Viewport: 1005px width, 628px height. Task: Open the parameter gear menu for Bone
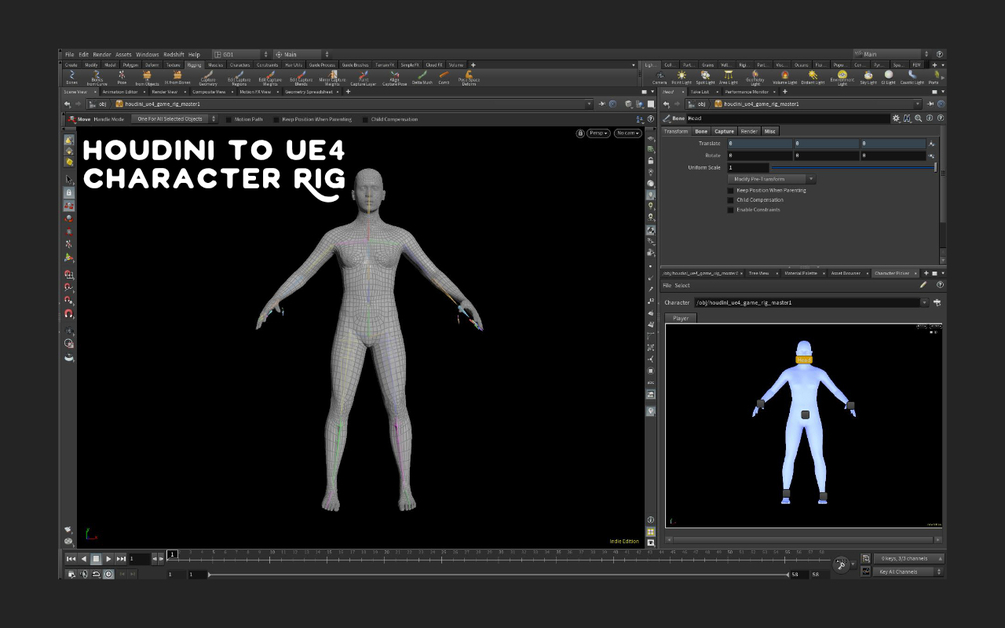tap(896, 119)
